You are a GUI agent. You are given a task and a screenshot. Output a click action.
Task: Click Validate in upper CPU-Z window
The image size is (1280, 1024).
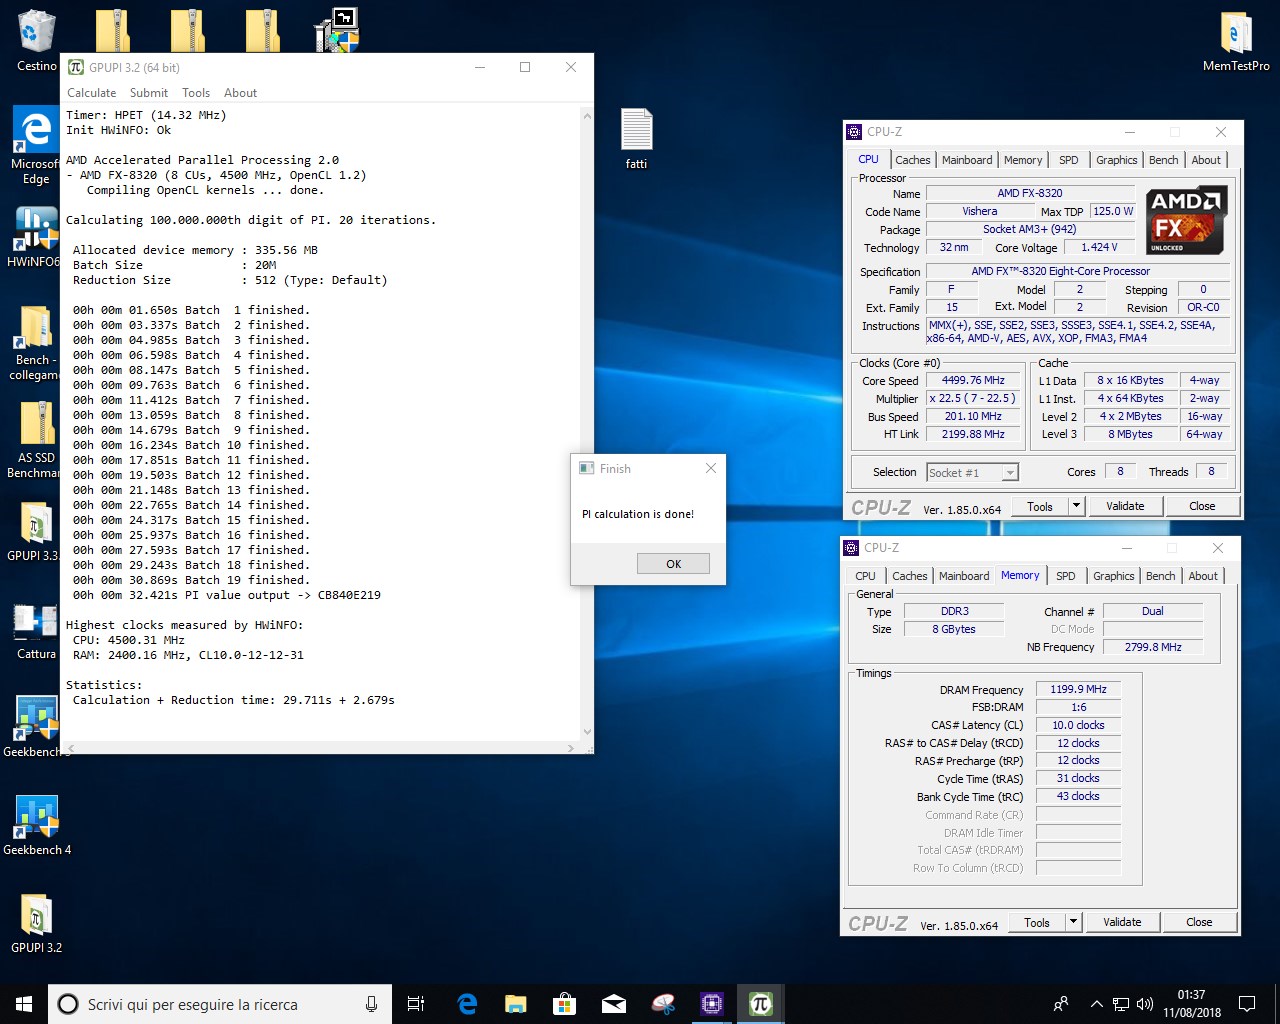(x=1125, y=506)
